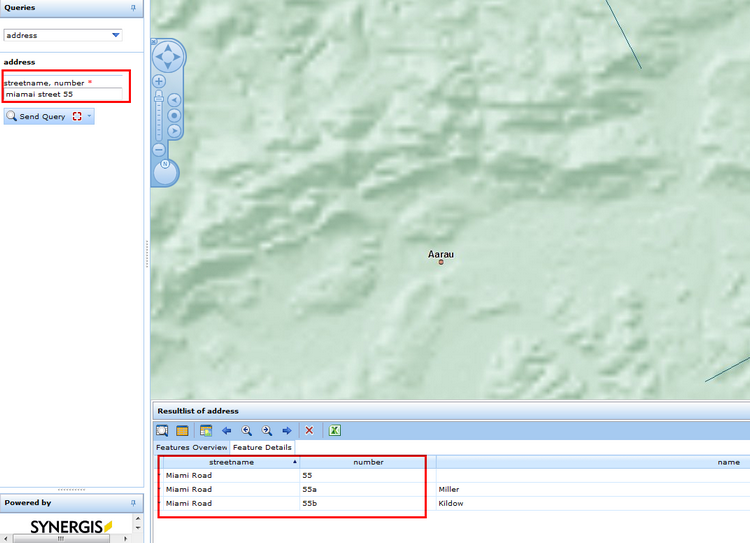750x543 pixels.
Task: Sort by the name column header
Action: coord(593,462)
